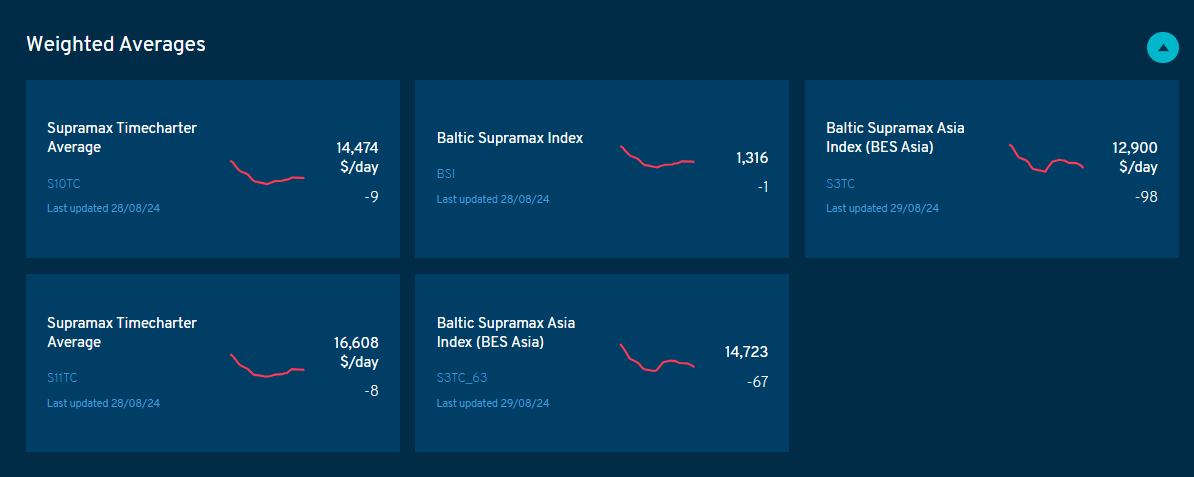Select the 14,723 index value
The width and height of the screenshot is (1194, 477).
tap(746, 352)
